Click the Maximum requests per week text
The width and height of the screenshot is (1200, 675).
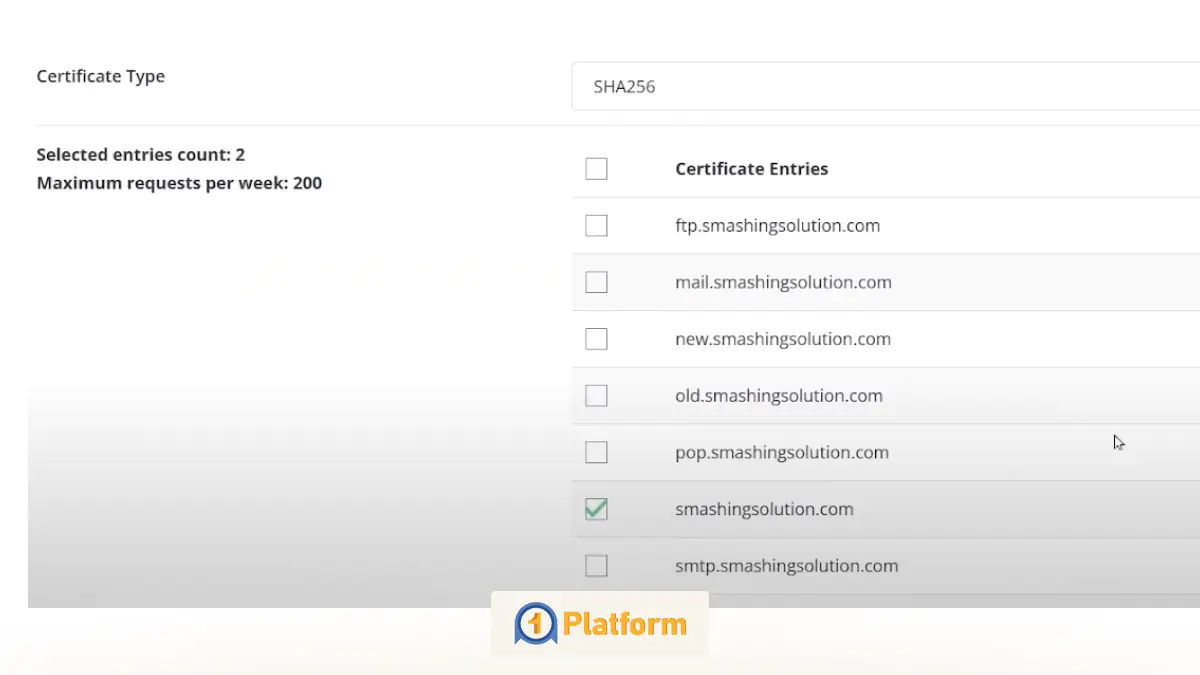click(179, 182)
